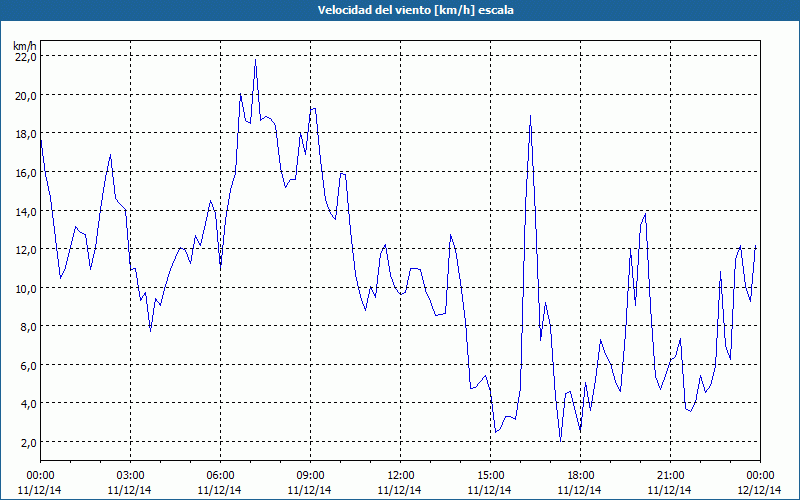
Task: Click the 21:00 time label on x-axis
Action: pos(670,476)
